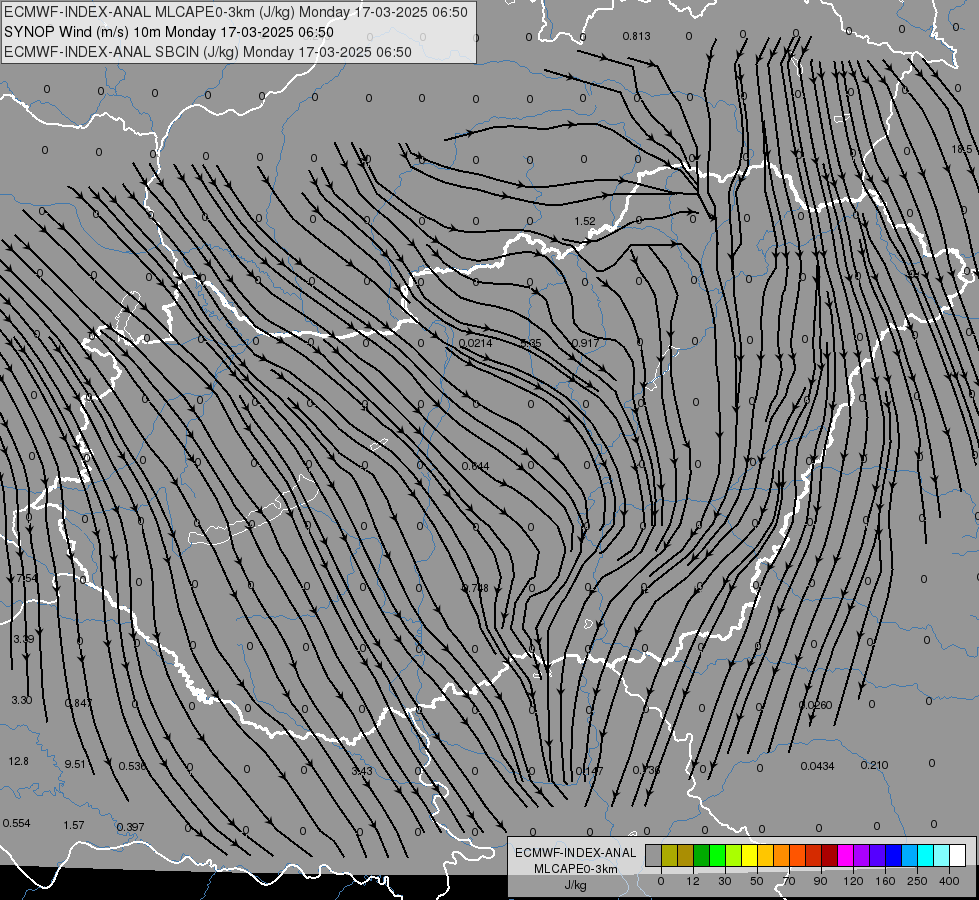Click the olive swatch above the 0 tick
Image resolution: width=979 pixels, height=900 pixels.
click(670, 855)
